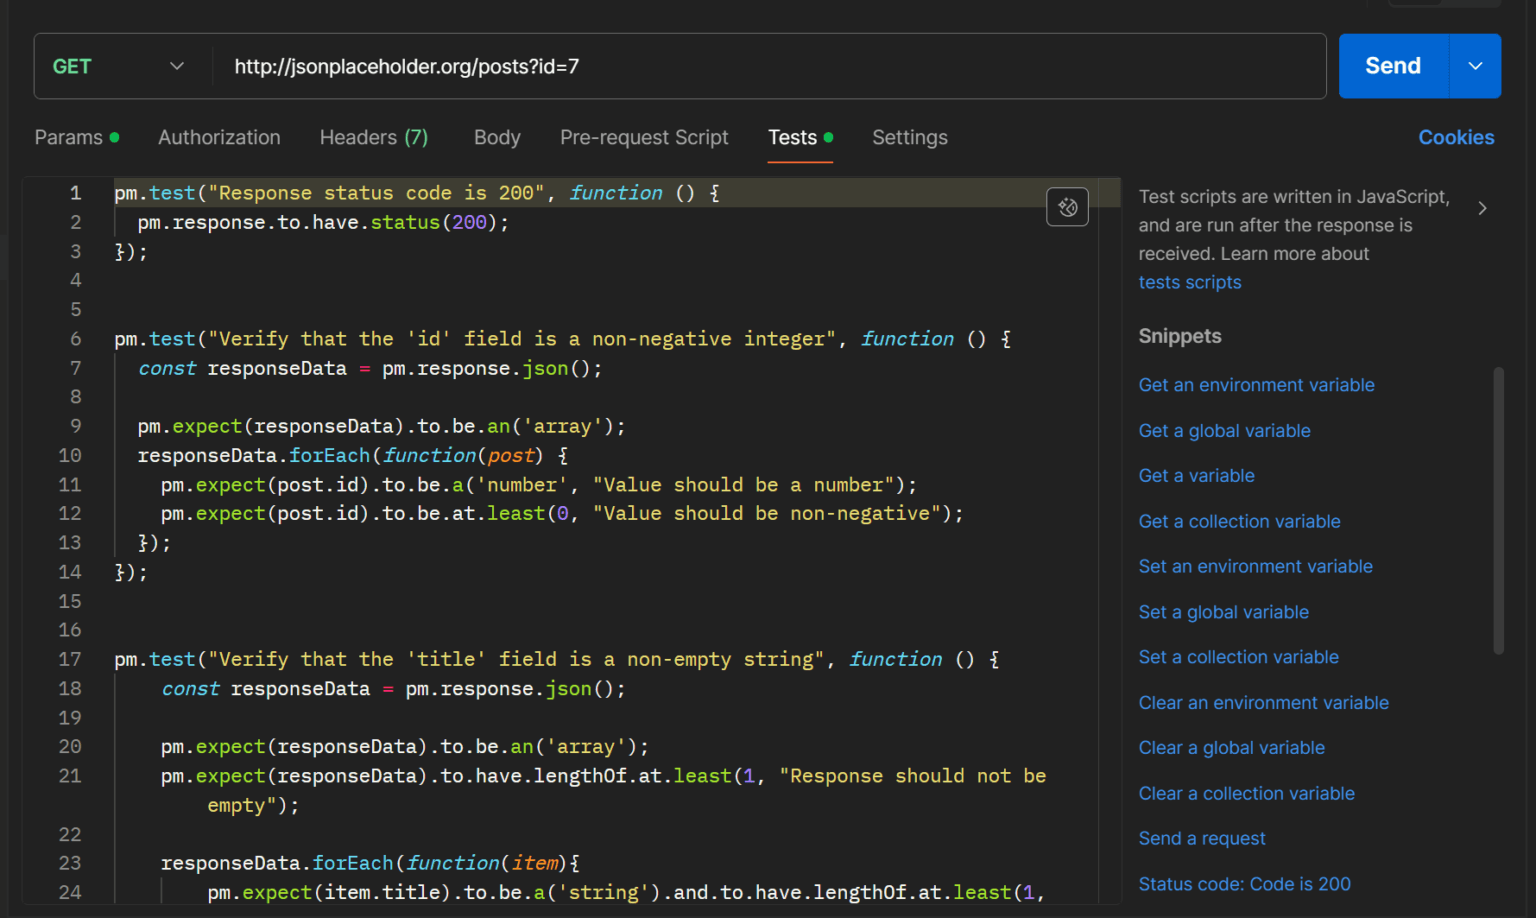Image resolution: width=1536 pixels, height=918 pixels.
Task: Insert 'Set a collection variable' snippet
Action: coord(1238,657)
